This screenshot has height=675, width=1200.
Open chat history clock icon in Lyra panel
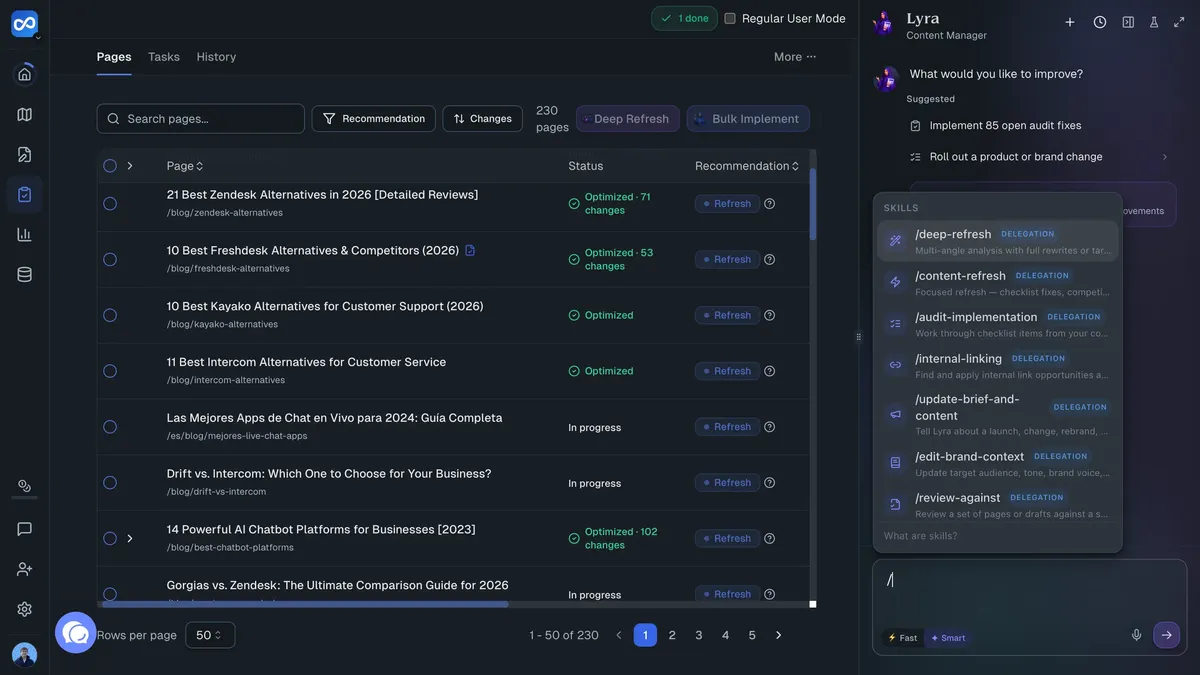coord(1100,22)
